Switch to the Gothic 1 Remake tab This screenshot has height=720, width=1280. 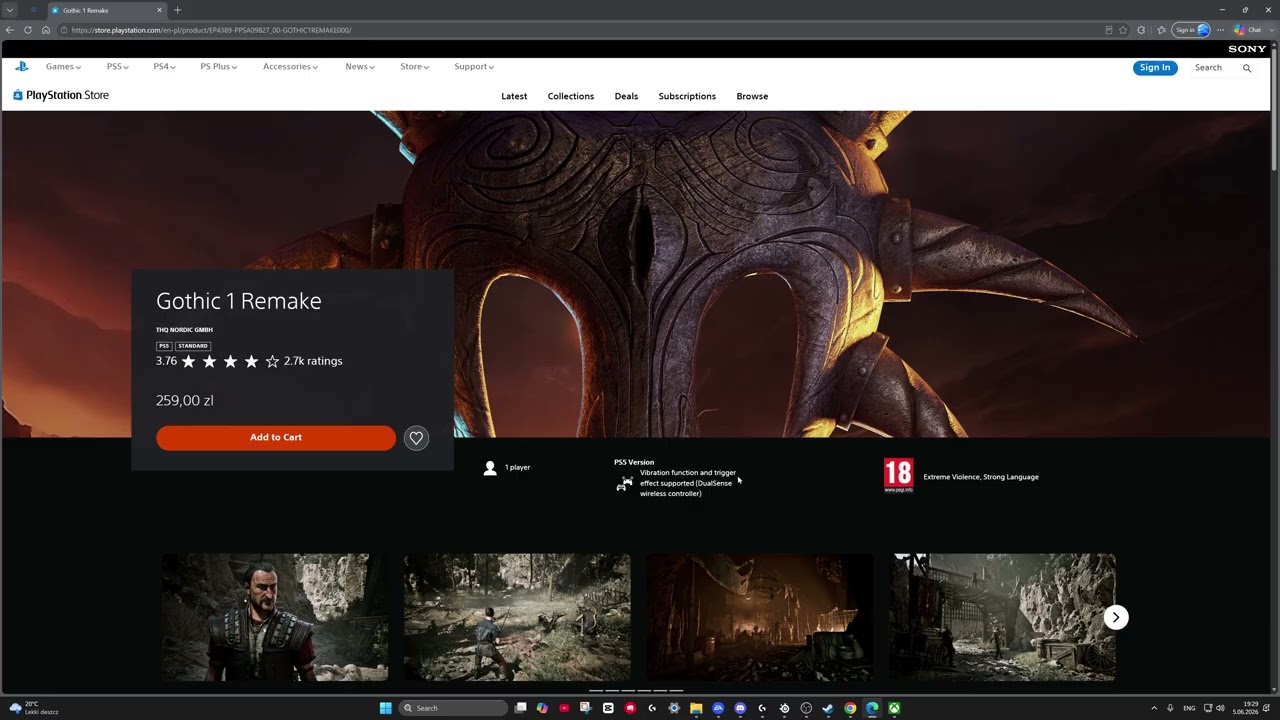point(106,10)
